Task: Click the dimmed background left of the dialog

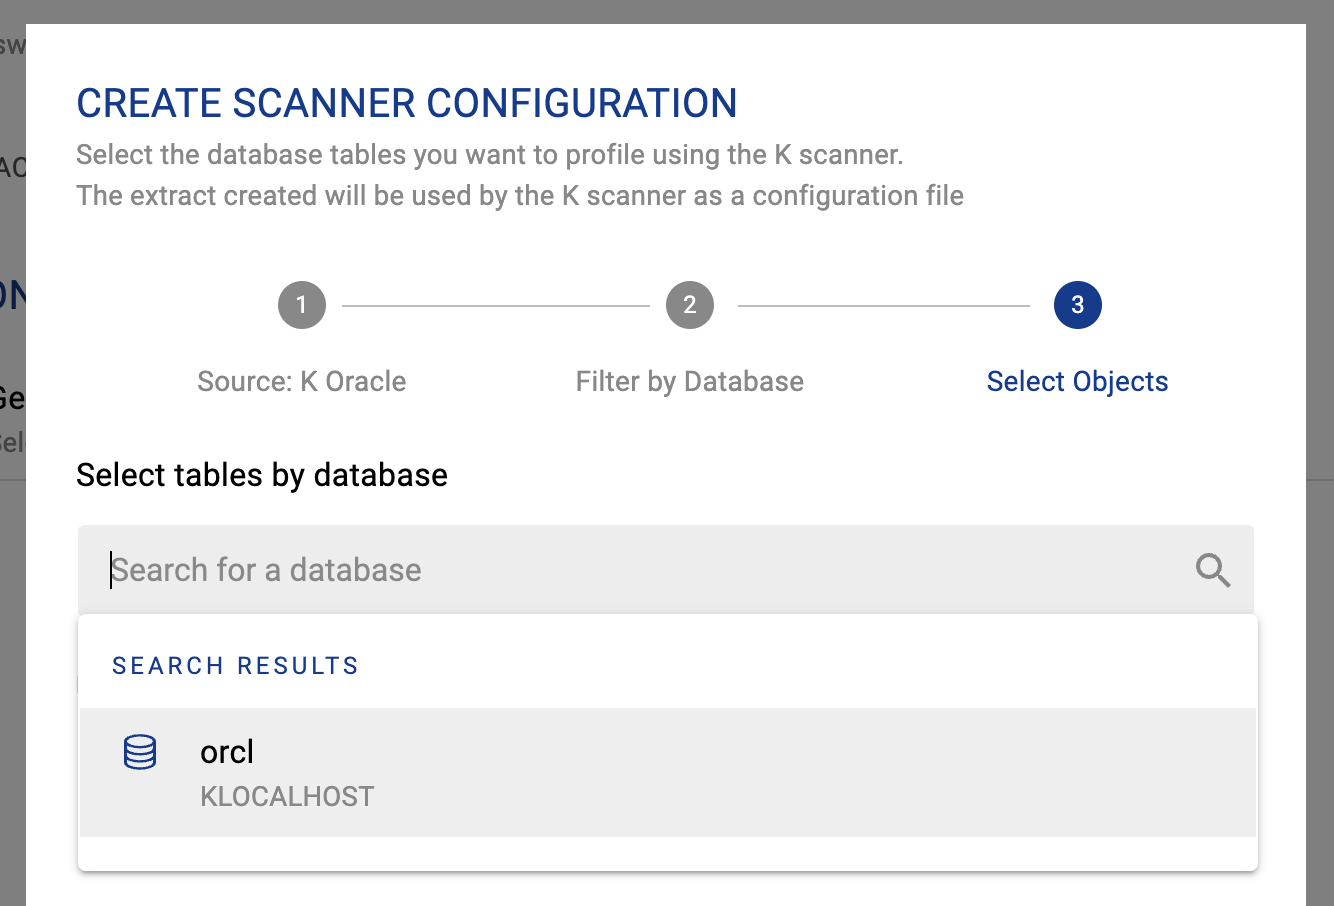Action: [x=12, y=600]
